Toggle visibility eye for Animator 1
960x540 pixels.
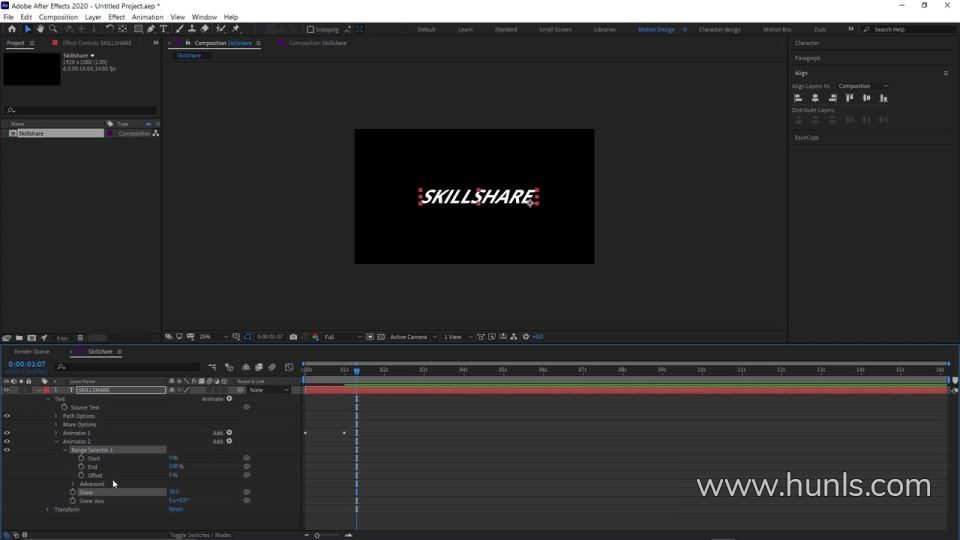(x=7, y=433)
